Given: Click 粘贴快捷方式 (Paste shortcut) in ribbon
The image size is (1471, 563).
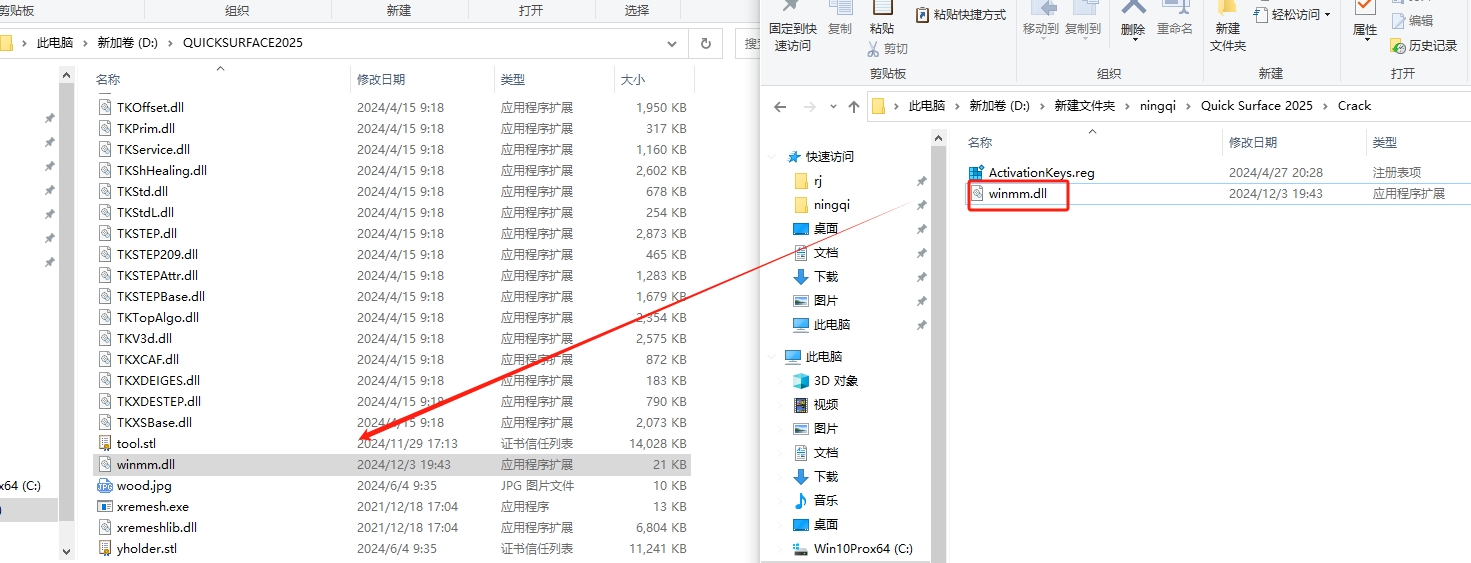Looking at the screenshot, I should point(960,15).
